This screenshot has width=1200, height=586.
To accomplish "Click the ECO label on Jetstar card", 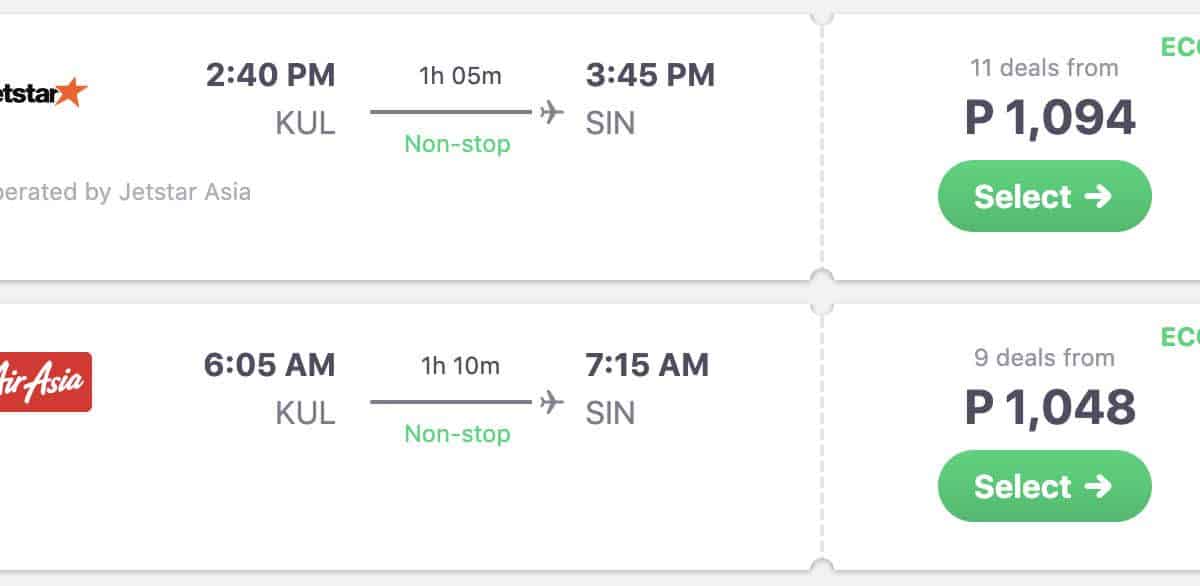I will (x=1180, y=47).
